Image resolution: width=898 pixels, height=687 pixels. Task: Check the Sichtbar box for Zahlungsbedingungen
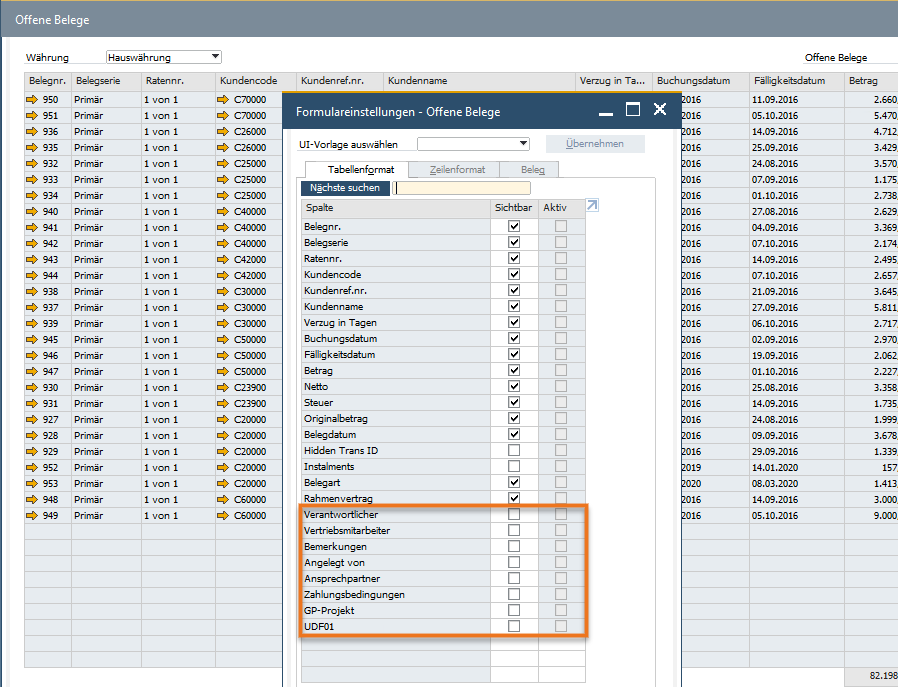514,595
